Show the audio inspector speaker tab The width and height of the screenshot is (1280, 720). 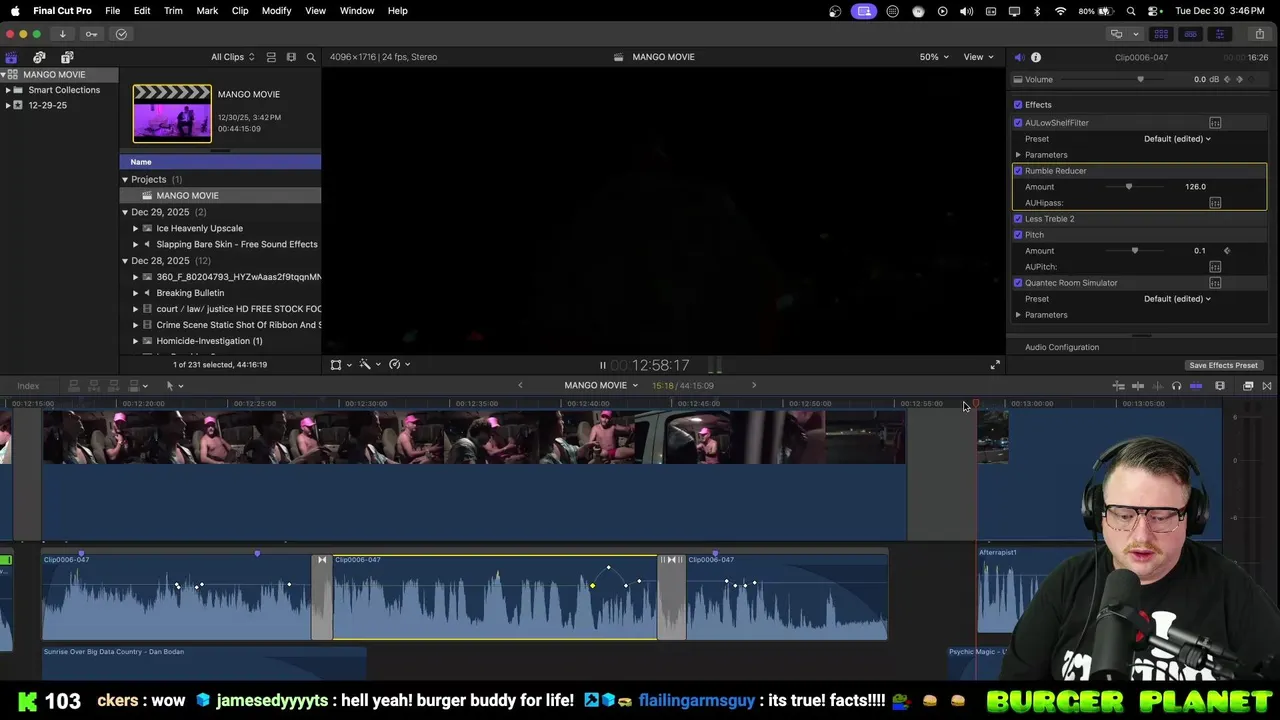[x=1019, y=57]
